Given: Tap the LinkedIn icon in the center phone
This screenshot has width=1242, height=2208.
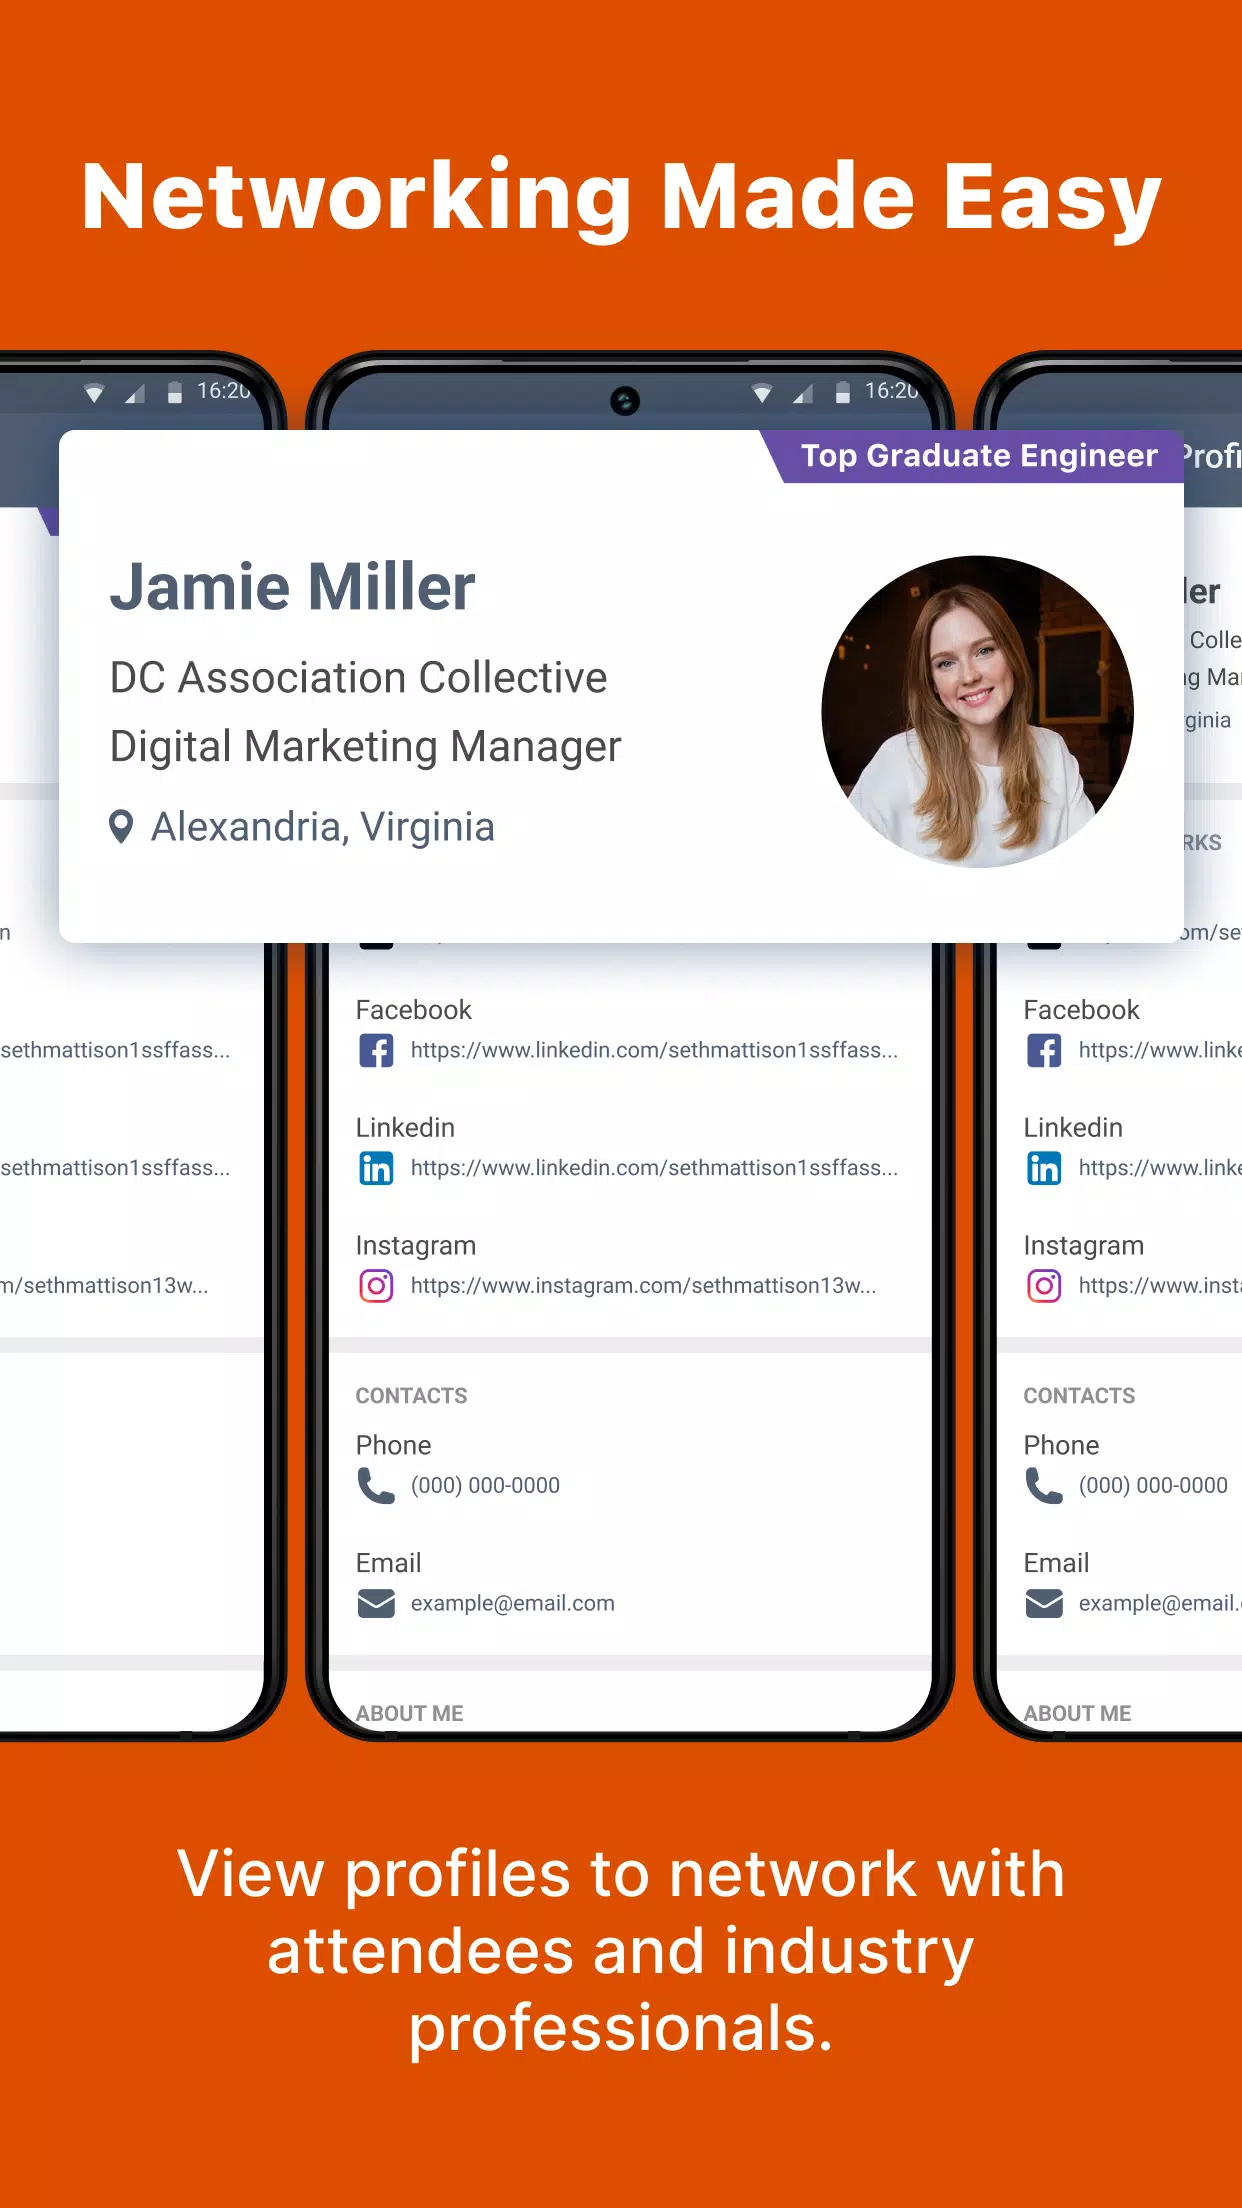Looking at the screenshot, I should pos(376,1168).
